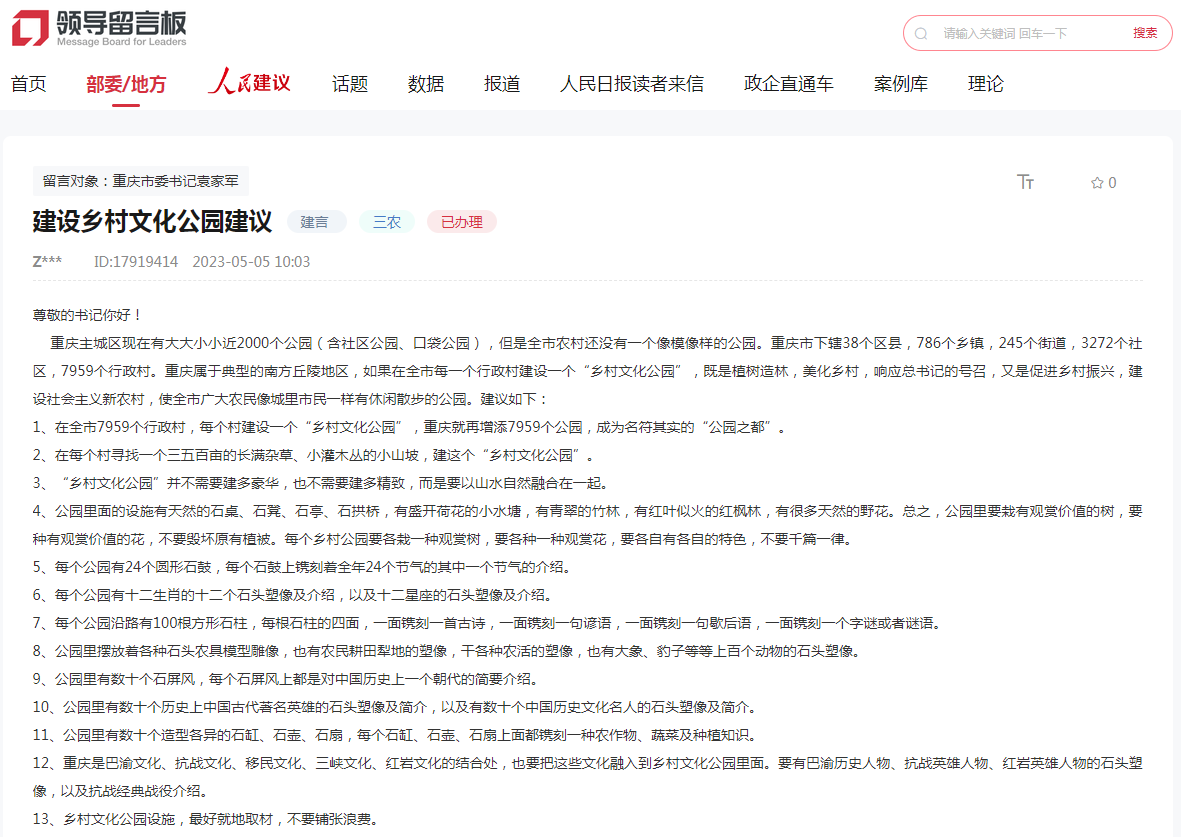Click the 领导留言板 site logo
The height and width of the screenshot is (837, 1181).
click(99, 28)
